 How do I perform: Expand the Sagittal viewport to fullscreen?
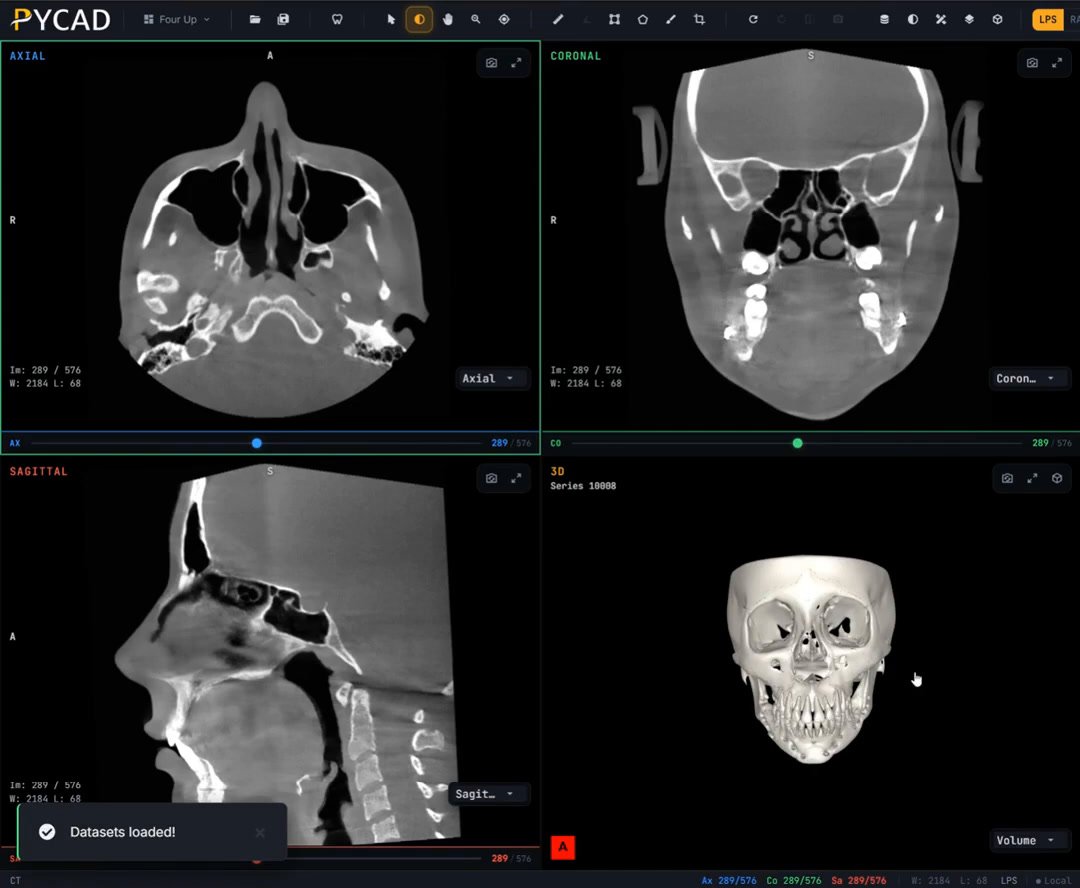point(516,478)
